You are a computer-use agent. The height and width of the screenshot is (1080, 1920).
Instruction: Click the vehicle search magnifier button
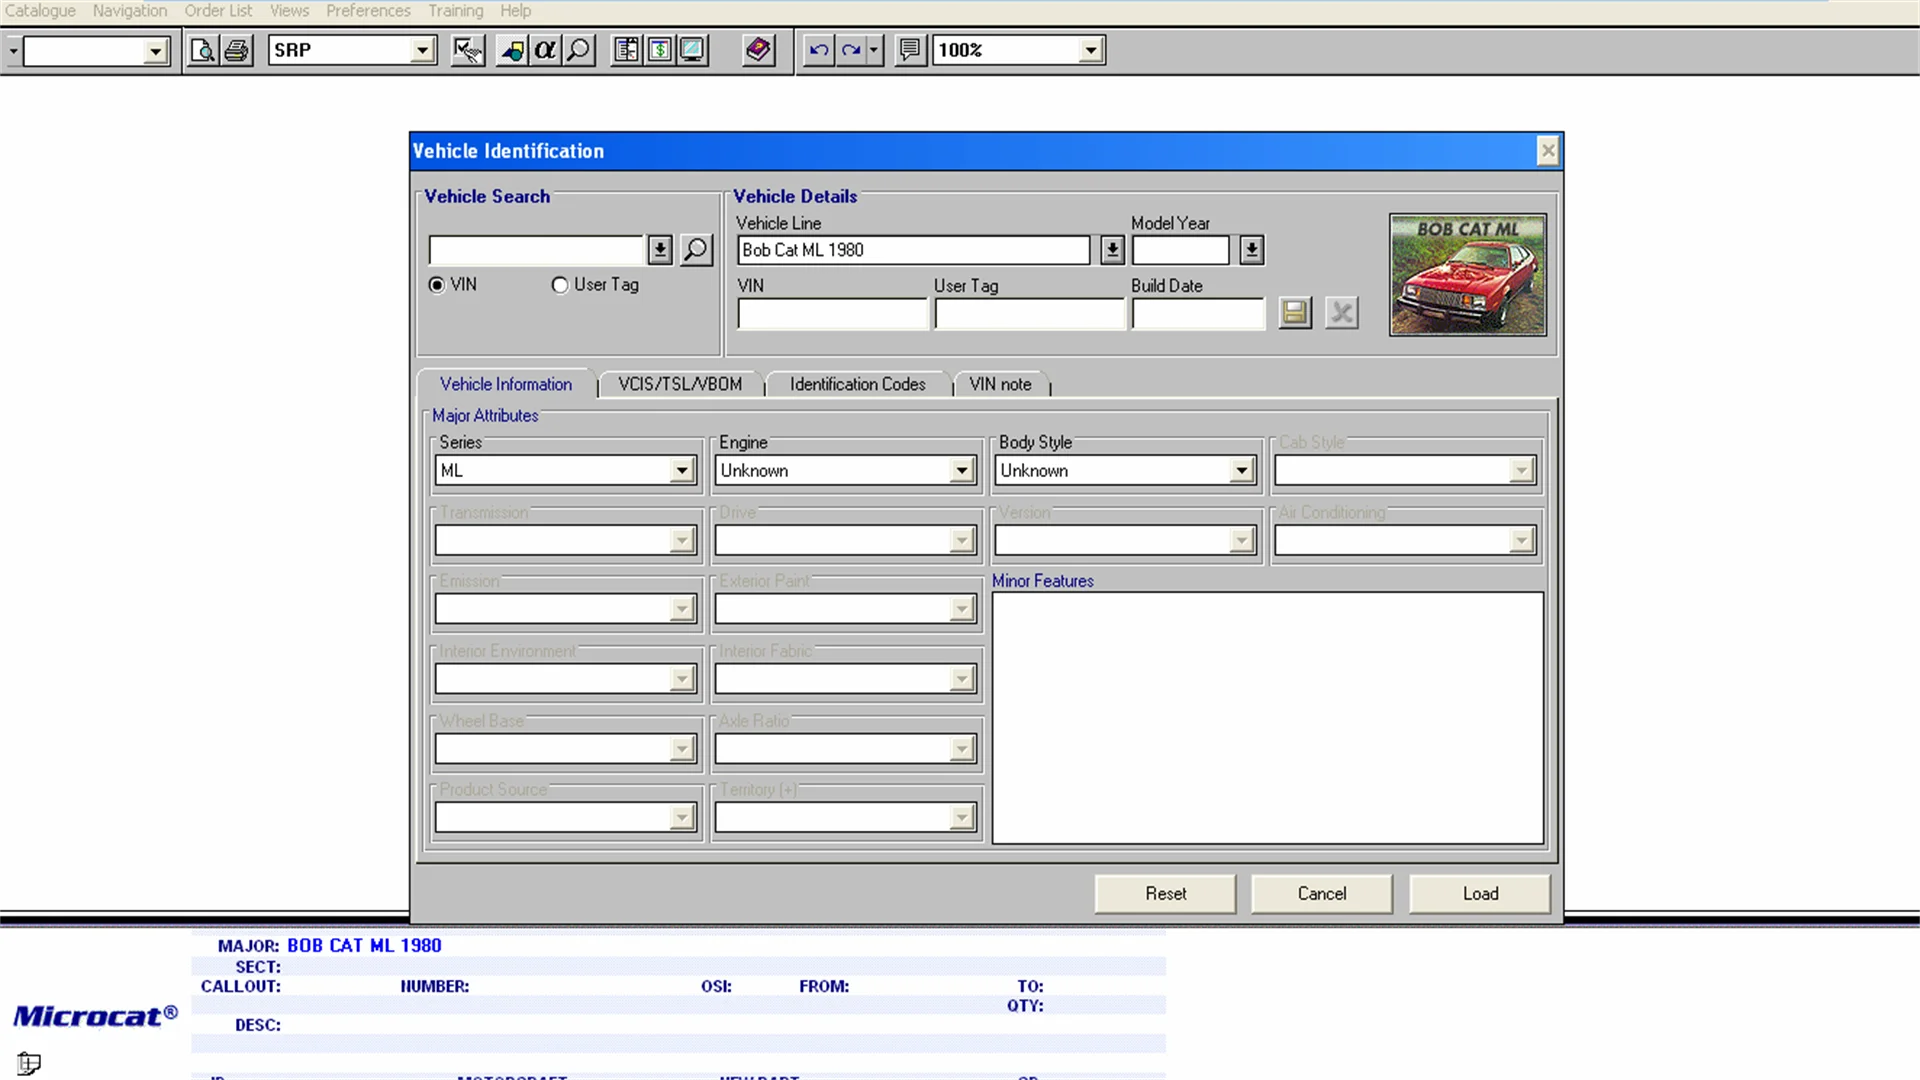[x=696, y=249]
